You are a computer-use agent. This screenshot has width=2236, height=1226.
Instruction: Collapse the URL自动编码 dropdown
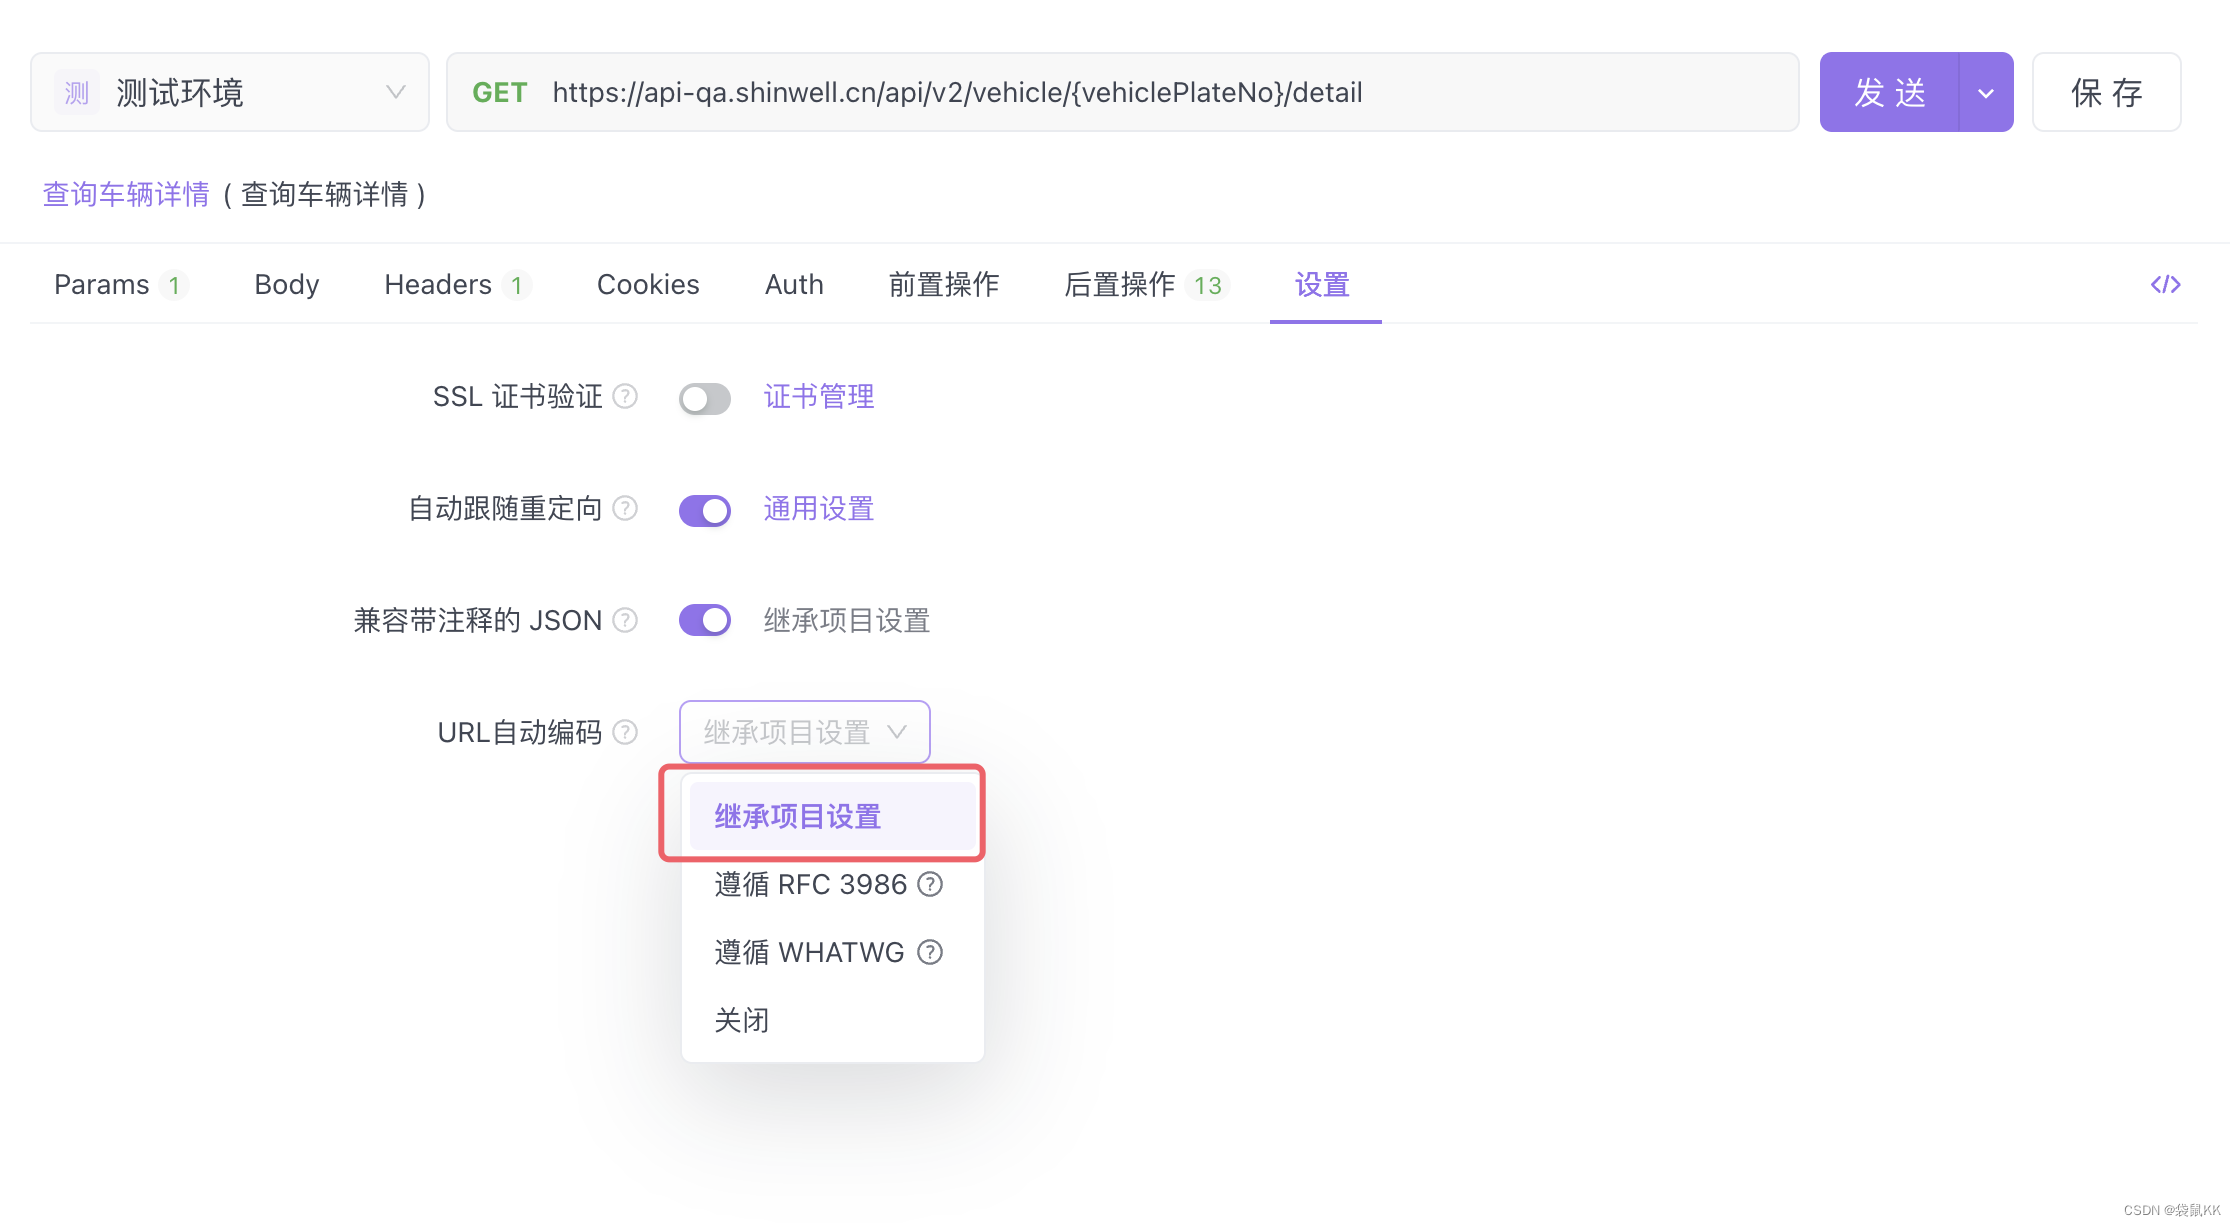(804, 732)
